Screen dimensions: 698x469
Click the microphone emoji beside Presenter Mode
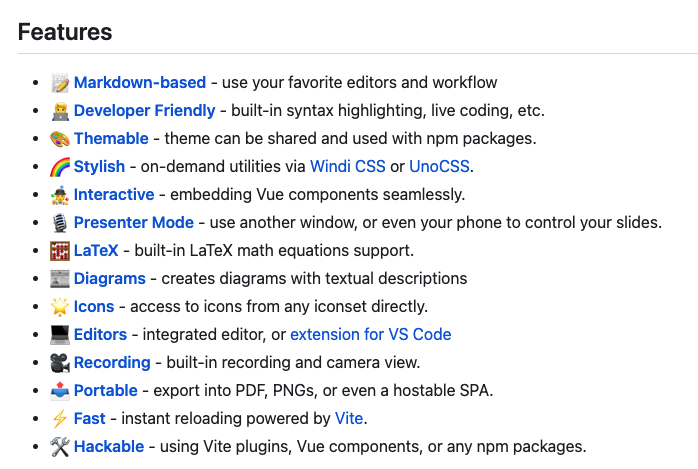coord(59,223)
